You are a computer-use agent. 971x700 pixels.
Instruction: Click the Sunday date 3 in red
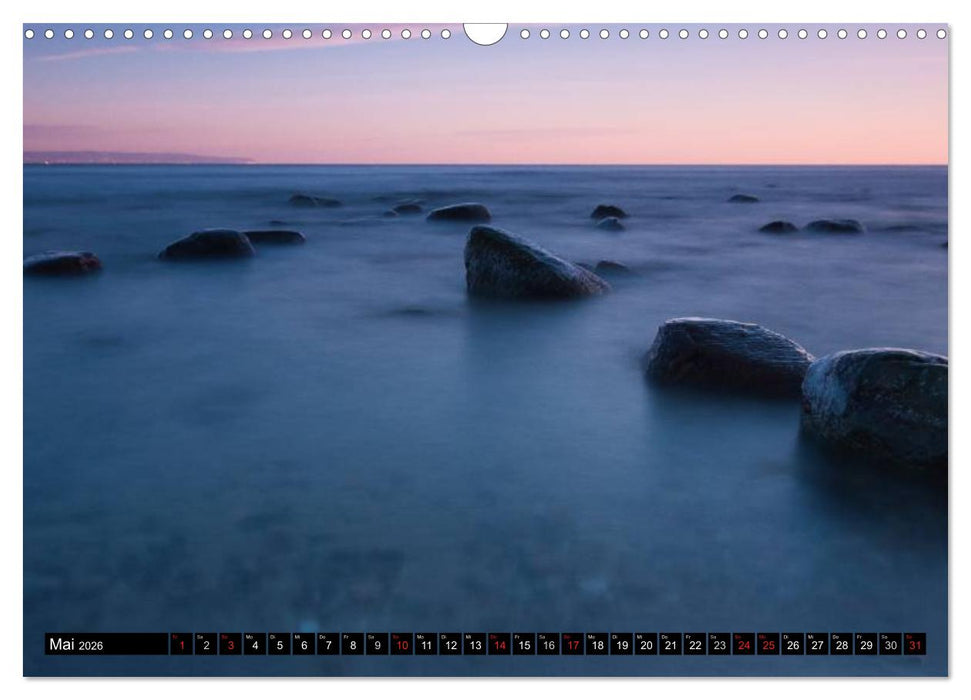click(x=233, y=645)
